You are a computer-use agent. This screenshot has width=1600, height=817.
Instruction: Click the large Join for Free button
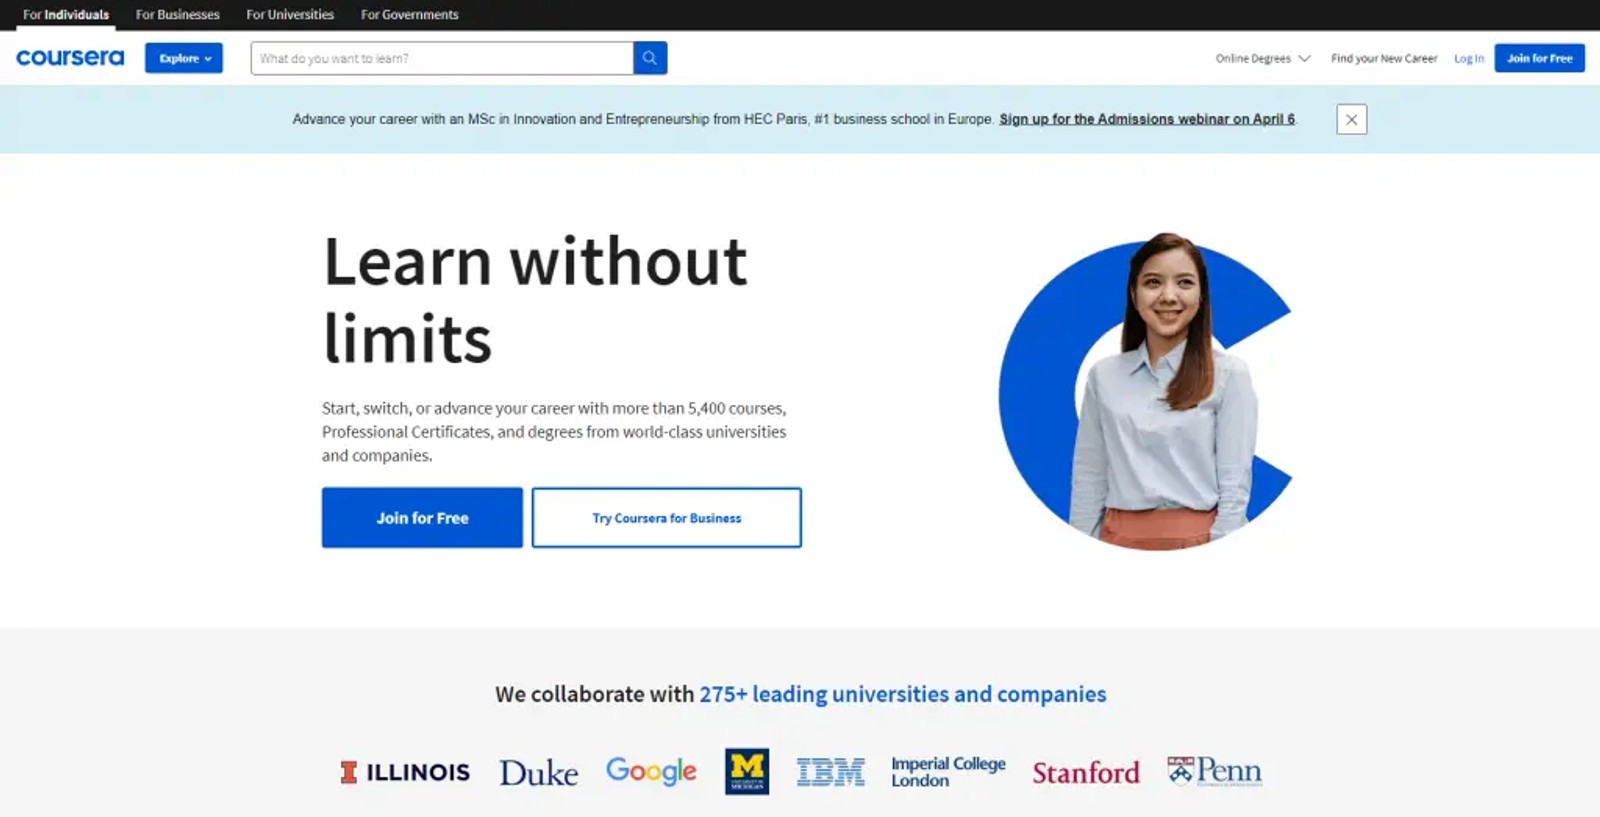point(422,518)
